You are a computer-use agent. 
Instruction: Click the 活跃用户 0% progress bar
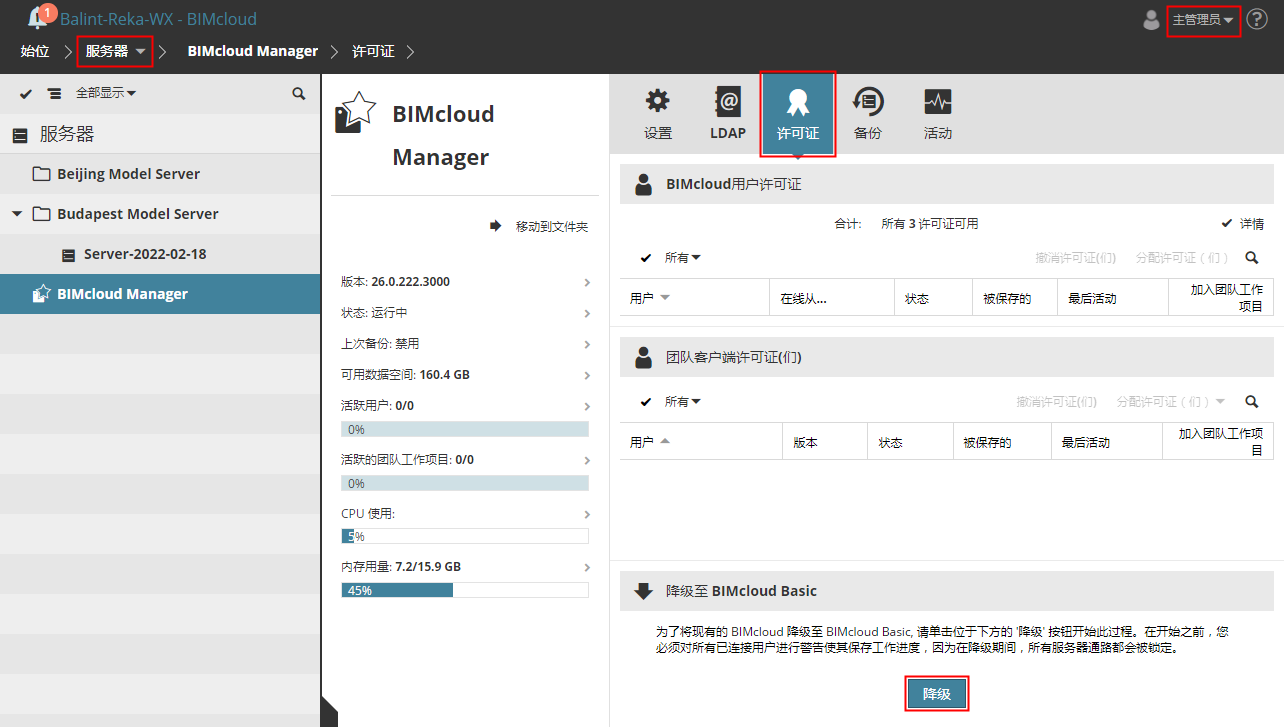pos(465,429)
